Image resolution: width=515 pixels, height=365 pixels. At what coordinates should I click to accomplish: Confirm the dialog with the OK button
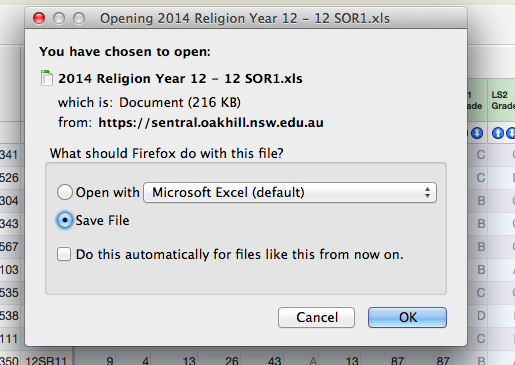tap(407, 317)
